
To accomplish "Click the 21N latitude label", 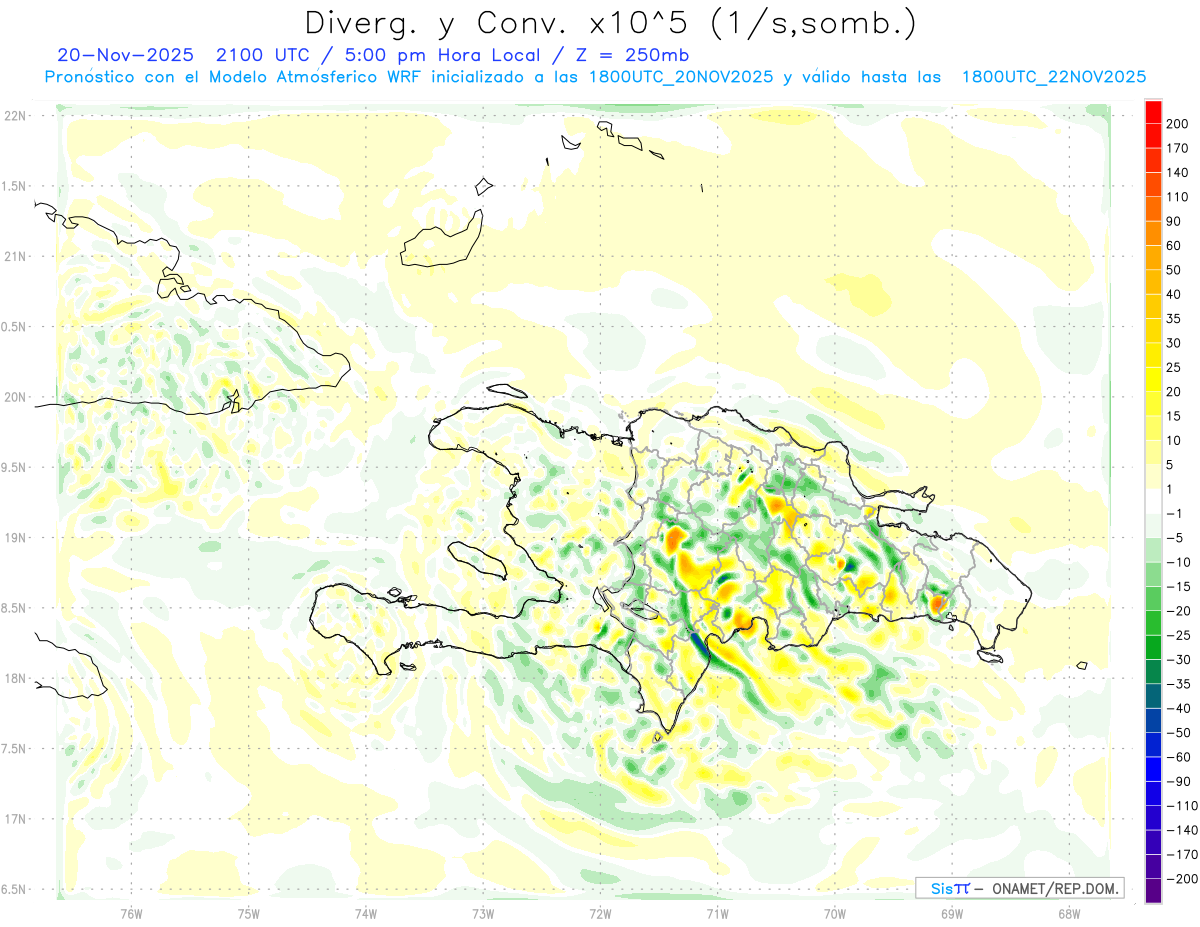I will click(x=14, y=257).
